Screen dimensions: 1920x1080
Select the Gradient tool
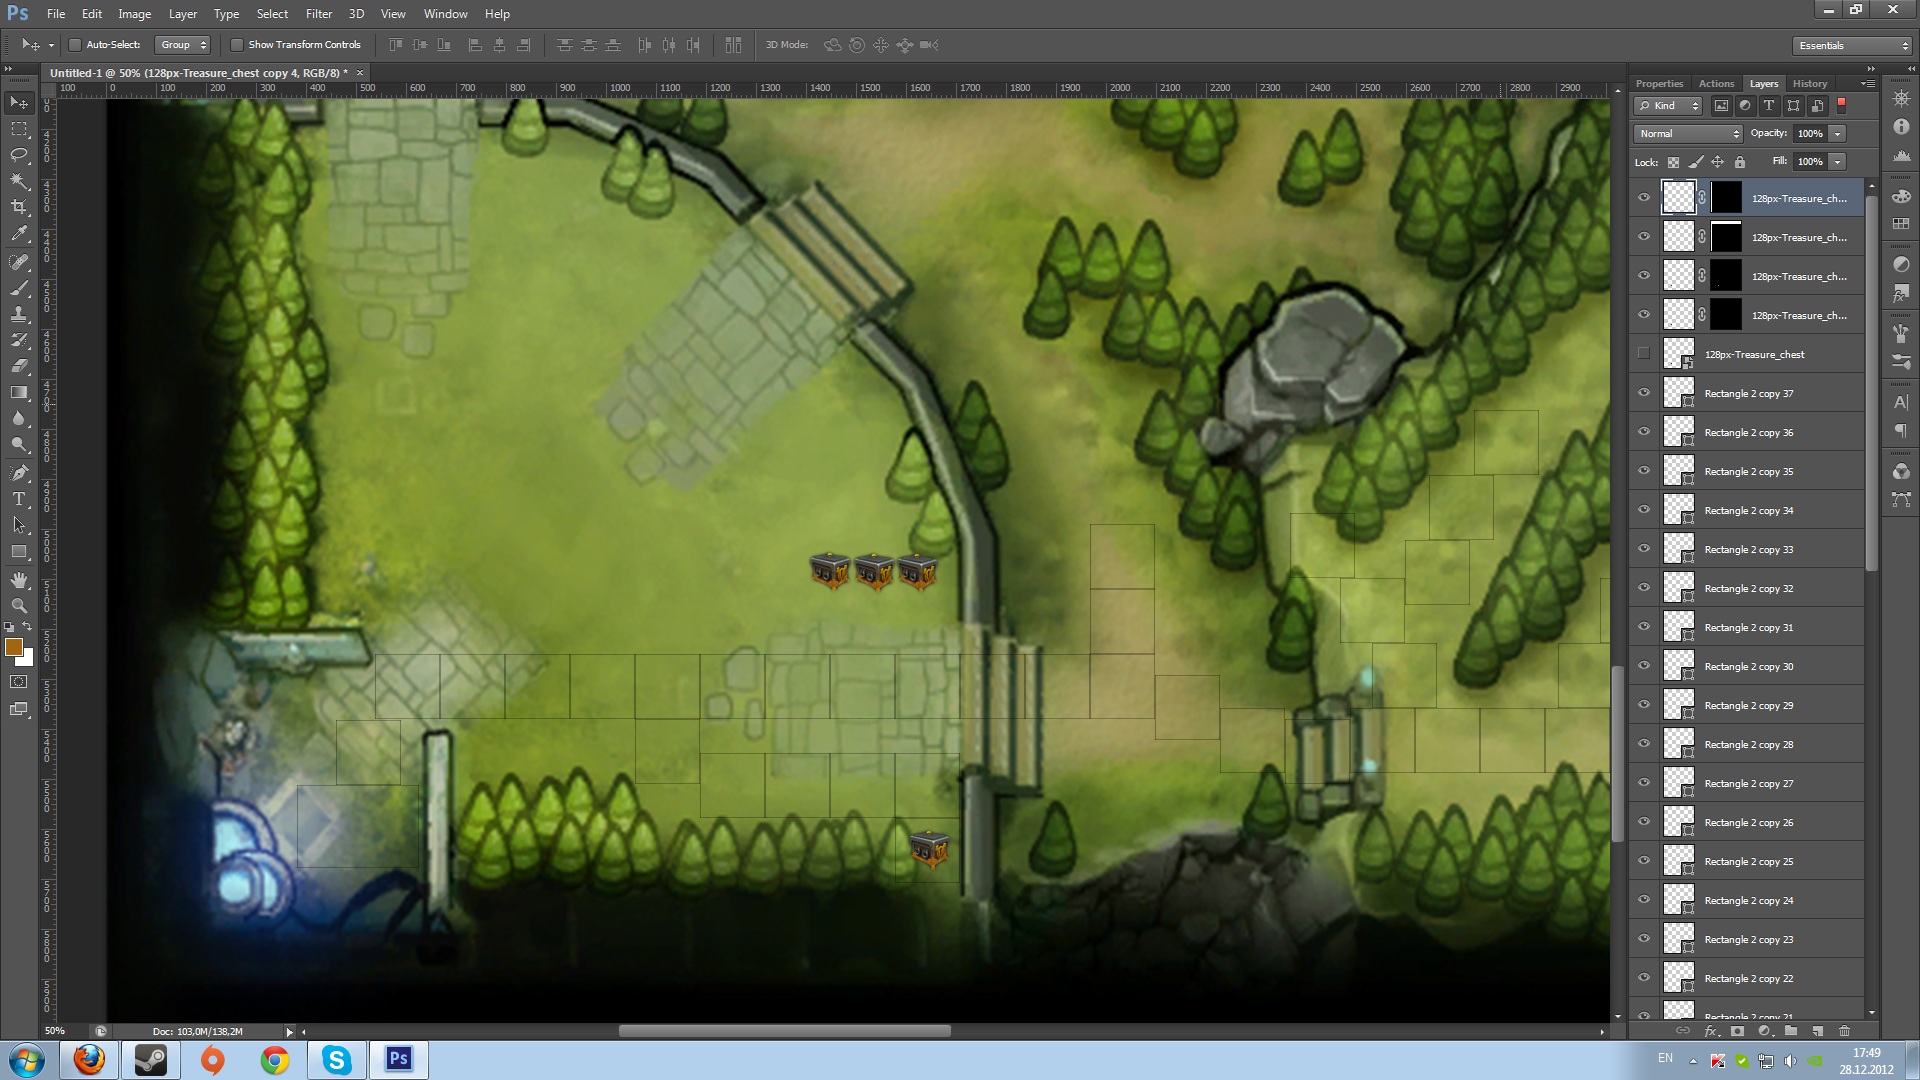point(19,392)
